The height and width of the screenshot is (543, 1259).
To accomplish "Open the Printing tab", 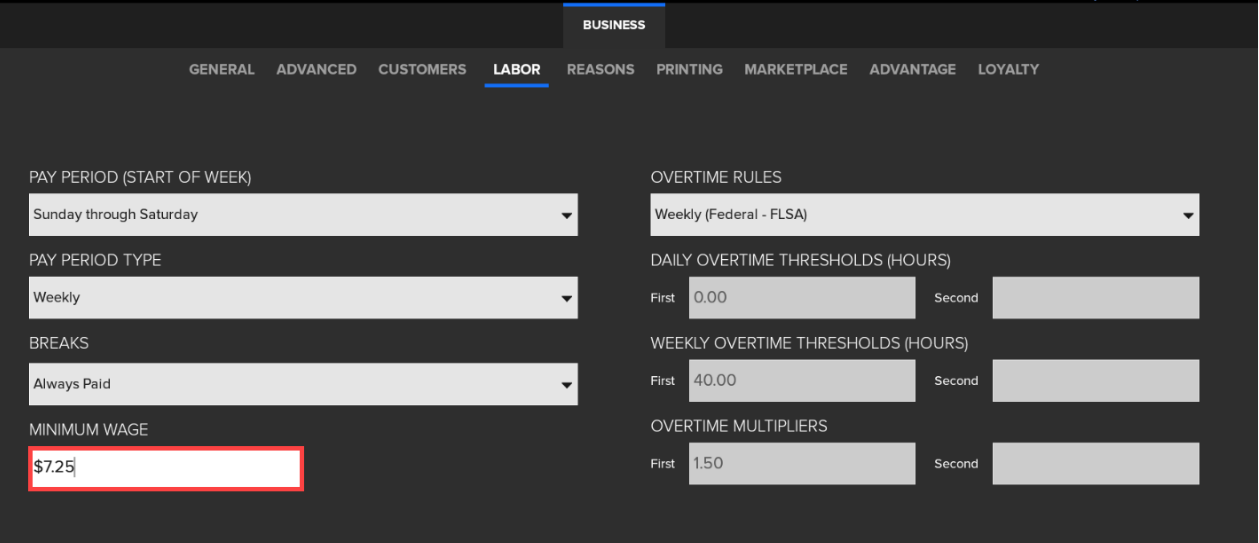I will (689, 69).
